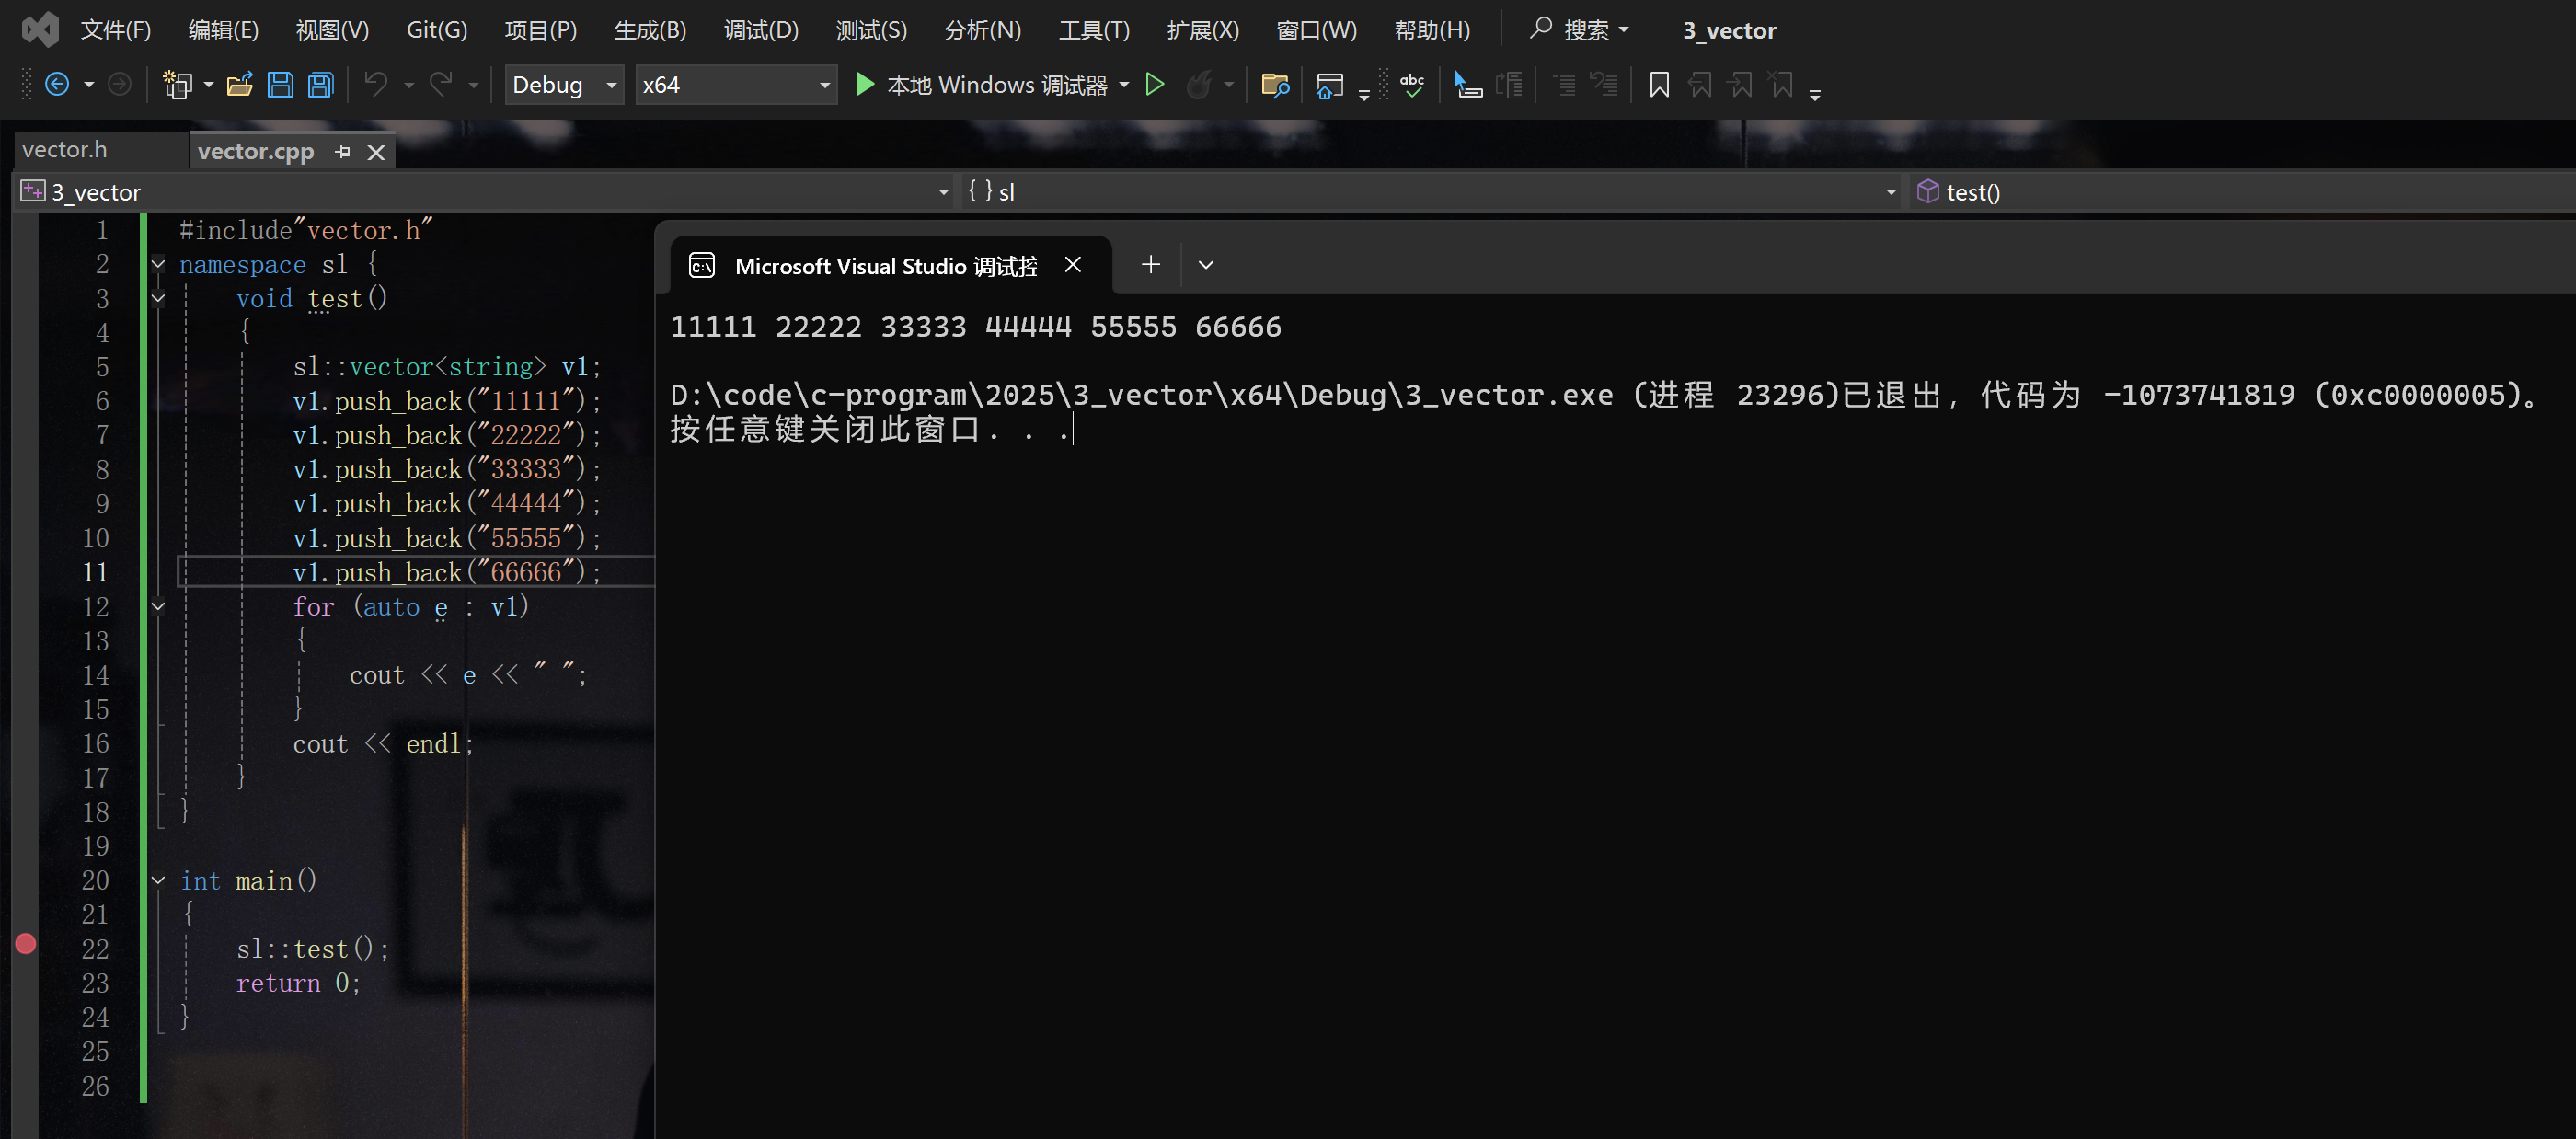Toggle the breakpoint on line 22
Viewport: 2576px width, 1139px height.
26,944
